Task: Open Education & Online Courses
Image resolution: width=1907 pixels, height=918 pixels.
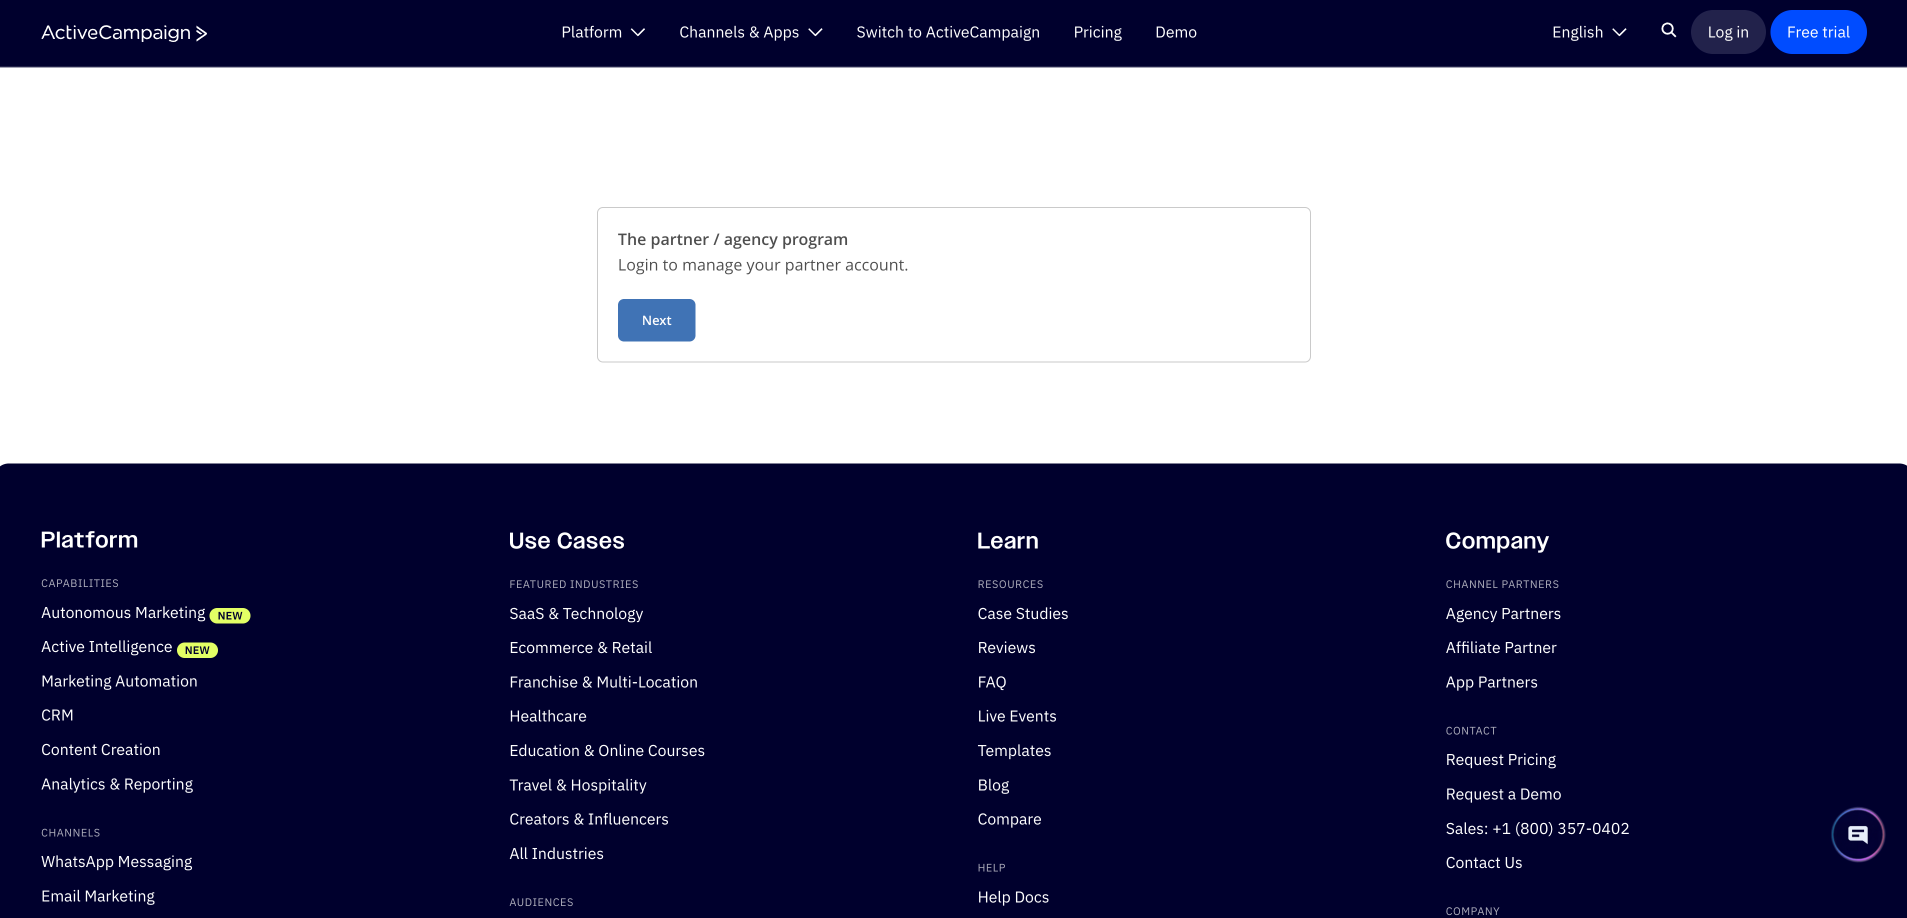Action: click(607, 751)
